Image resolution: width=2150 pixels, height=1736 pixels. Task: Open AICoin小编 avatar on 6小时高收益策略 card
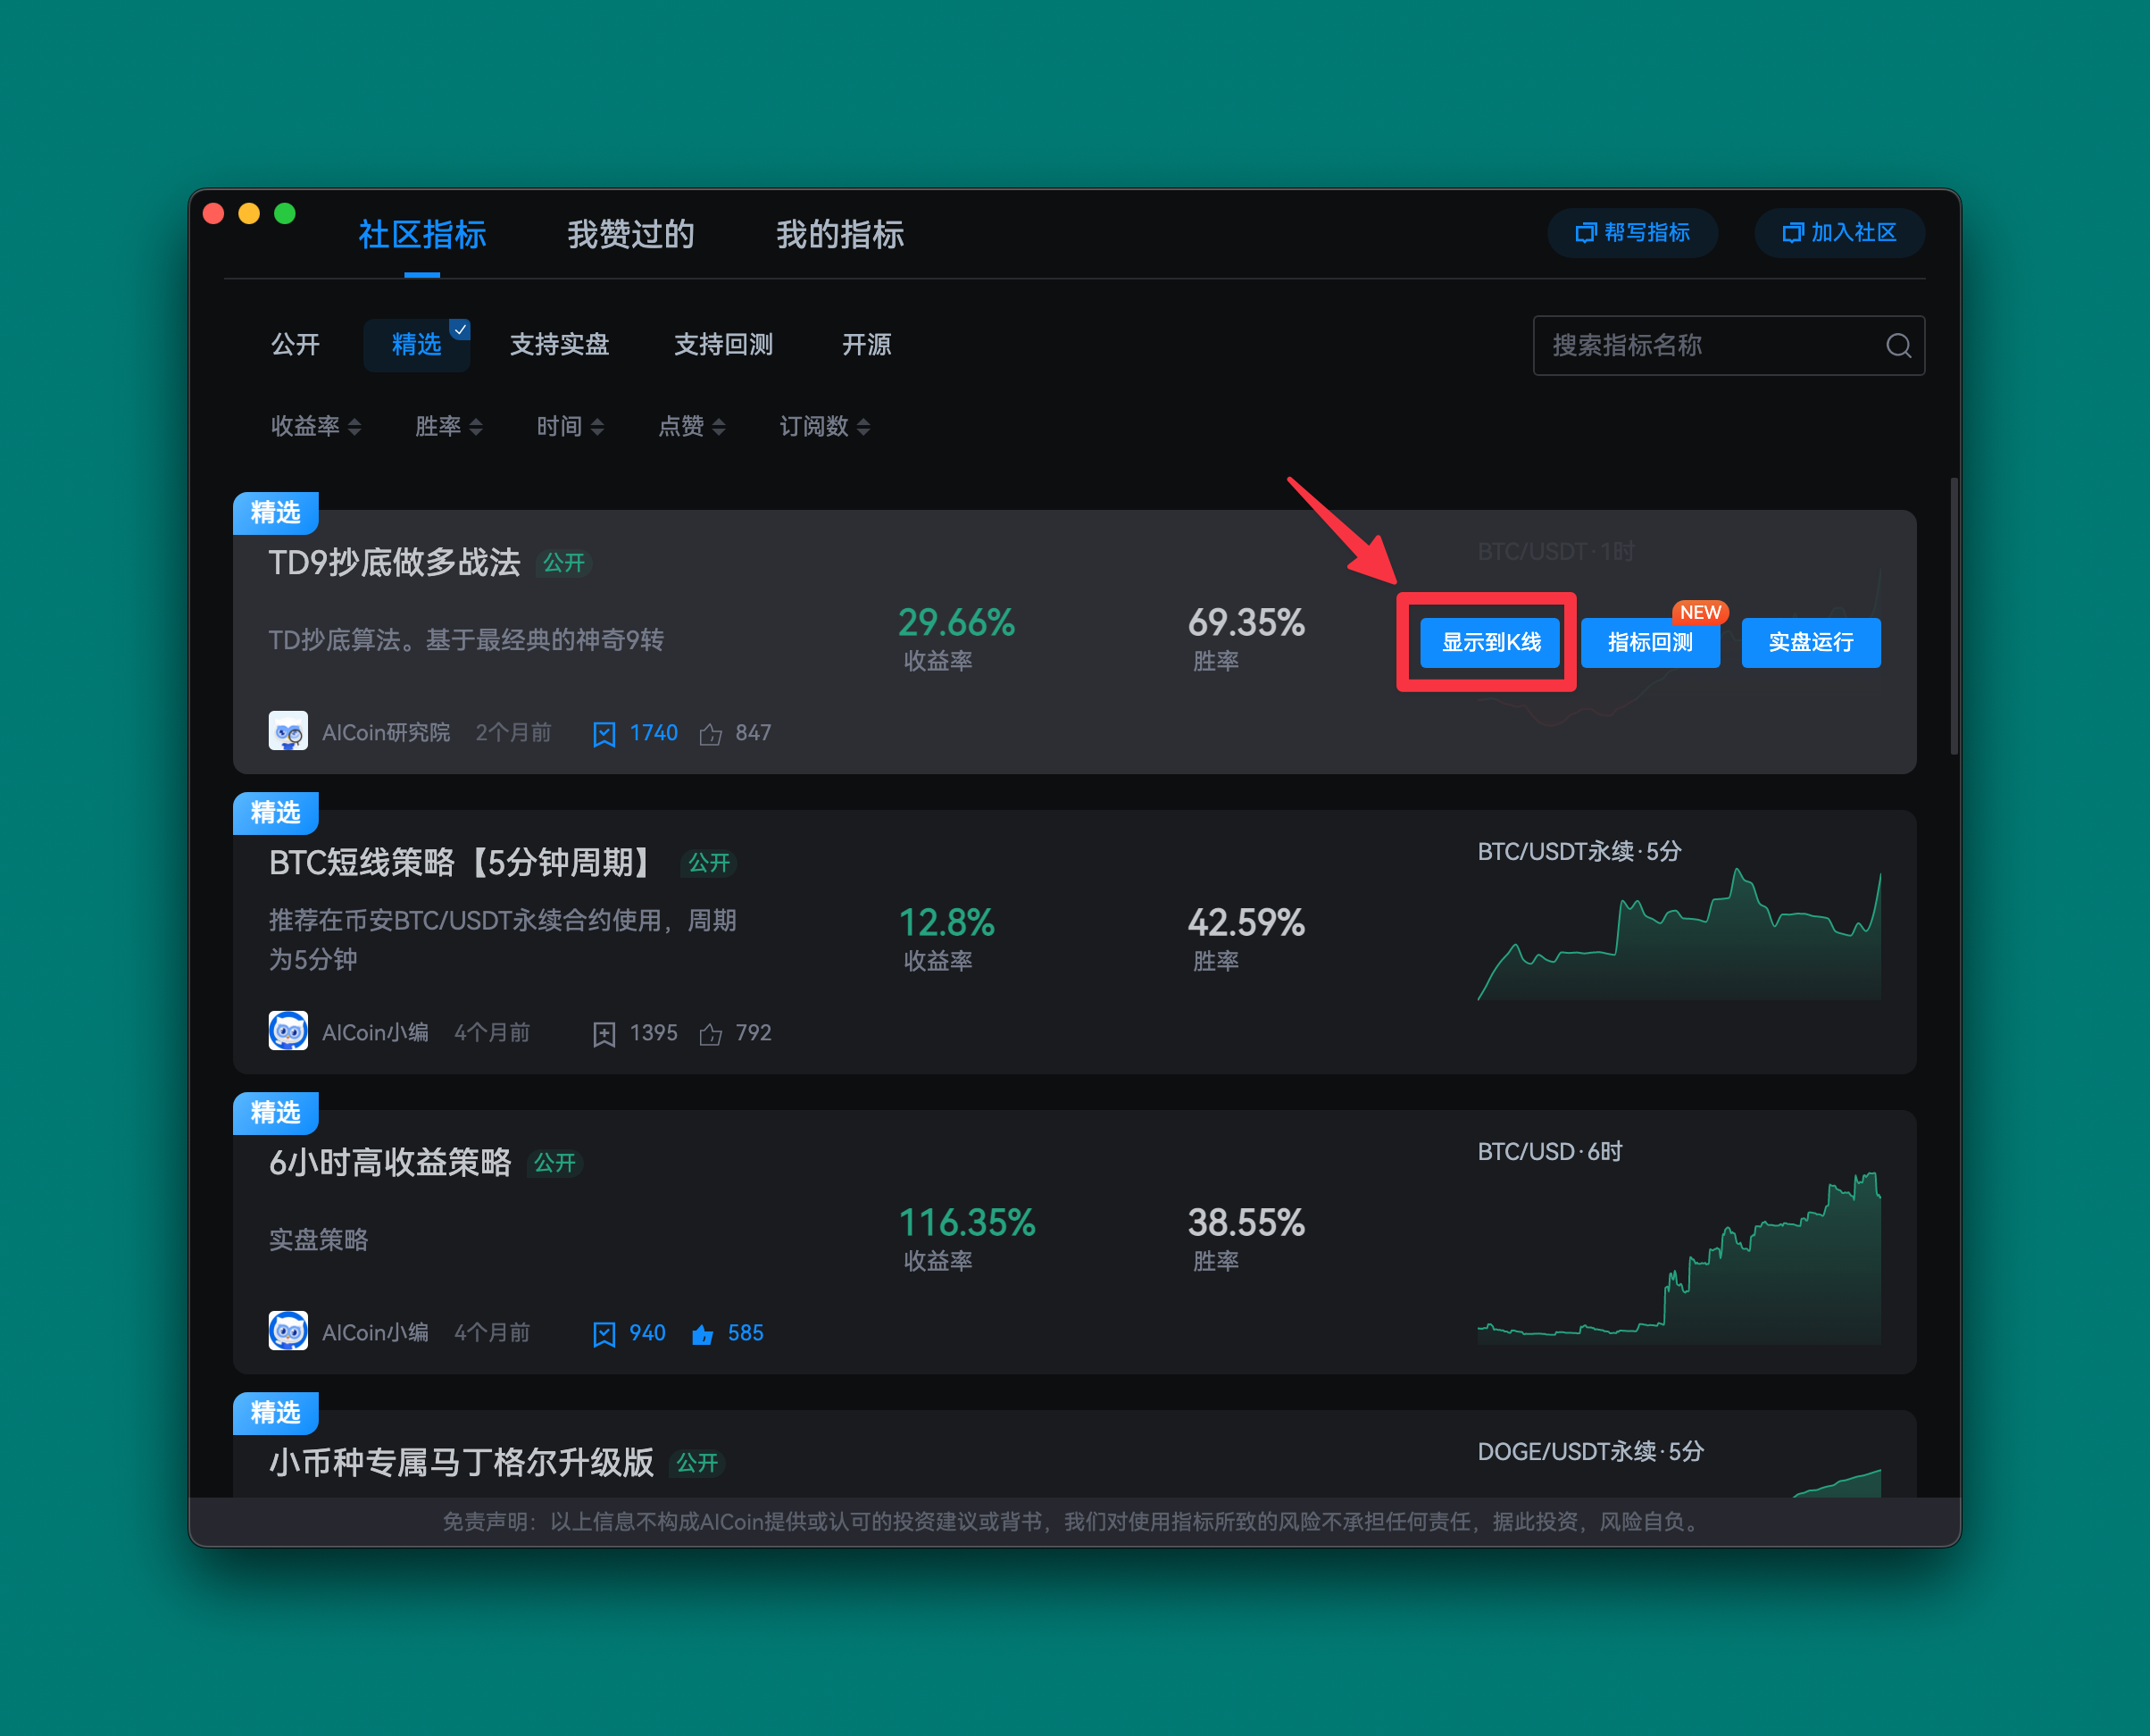click(288, 1331)
